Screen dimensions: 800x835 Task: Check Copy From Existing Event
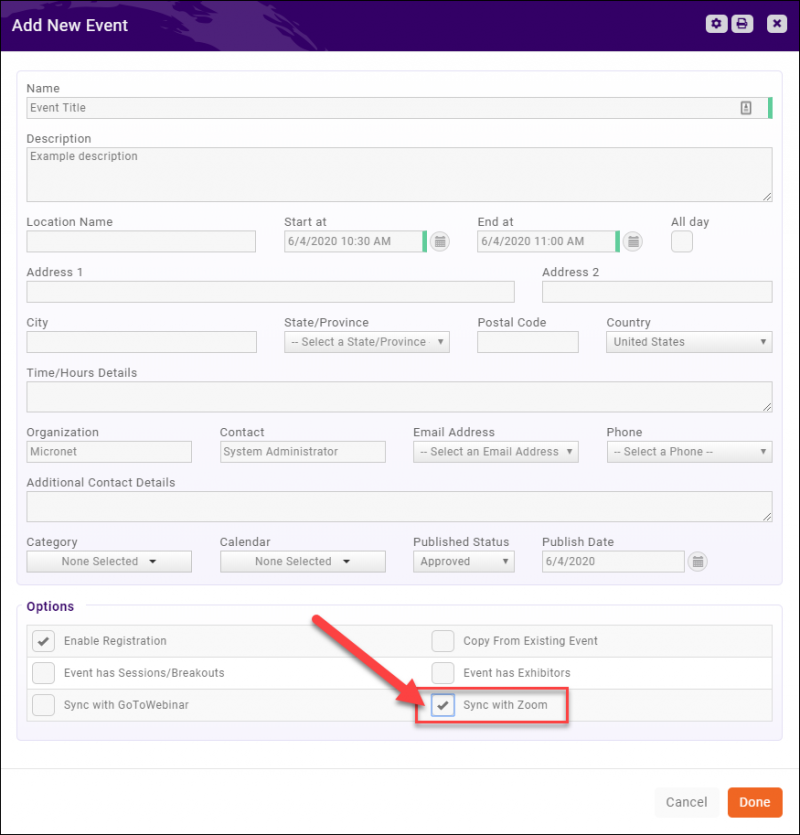tap(442, 641)
